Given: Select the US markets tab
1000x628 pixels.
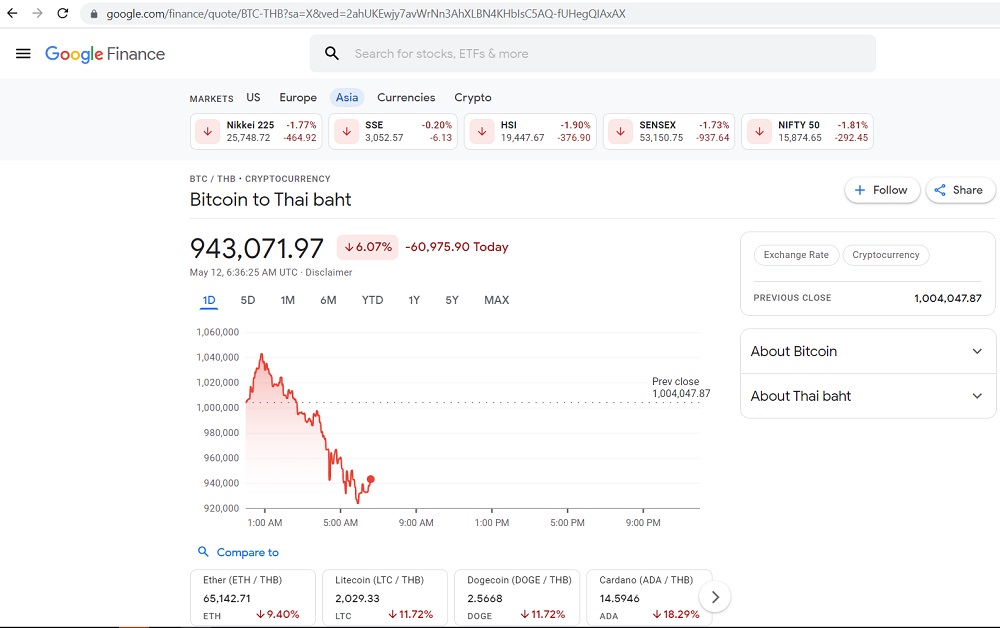Looking at the screenshot, I should coord(253,98).
